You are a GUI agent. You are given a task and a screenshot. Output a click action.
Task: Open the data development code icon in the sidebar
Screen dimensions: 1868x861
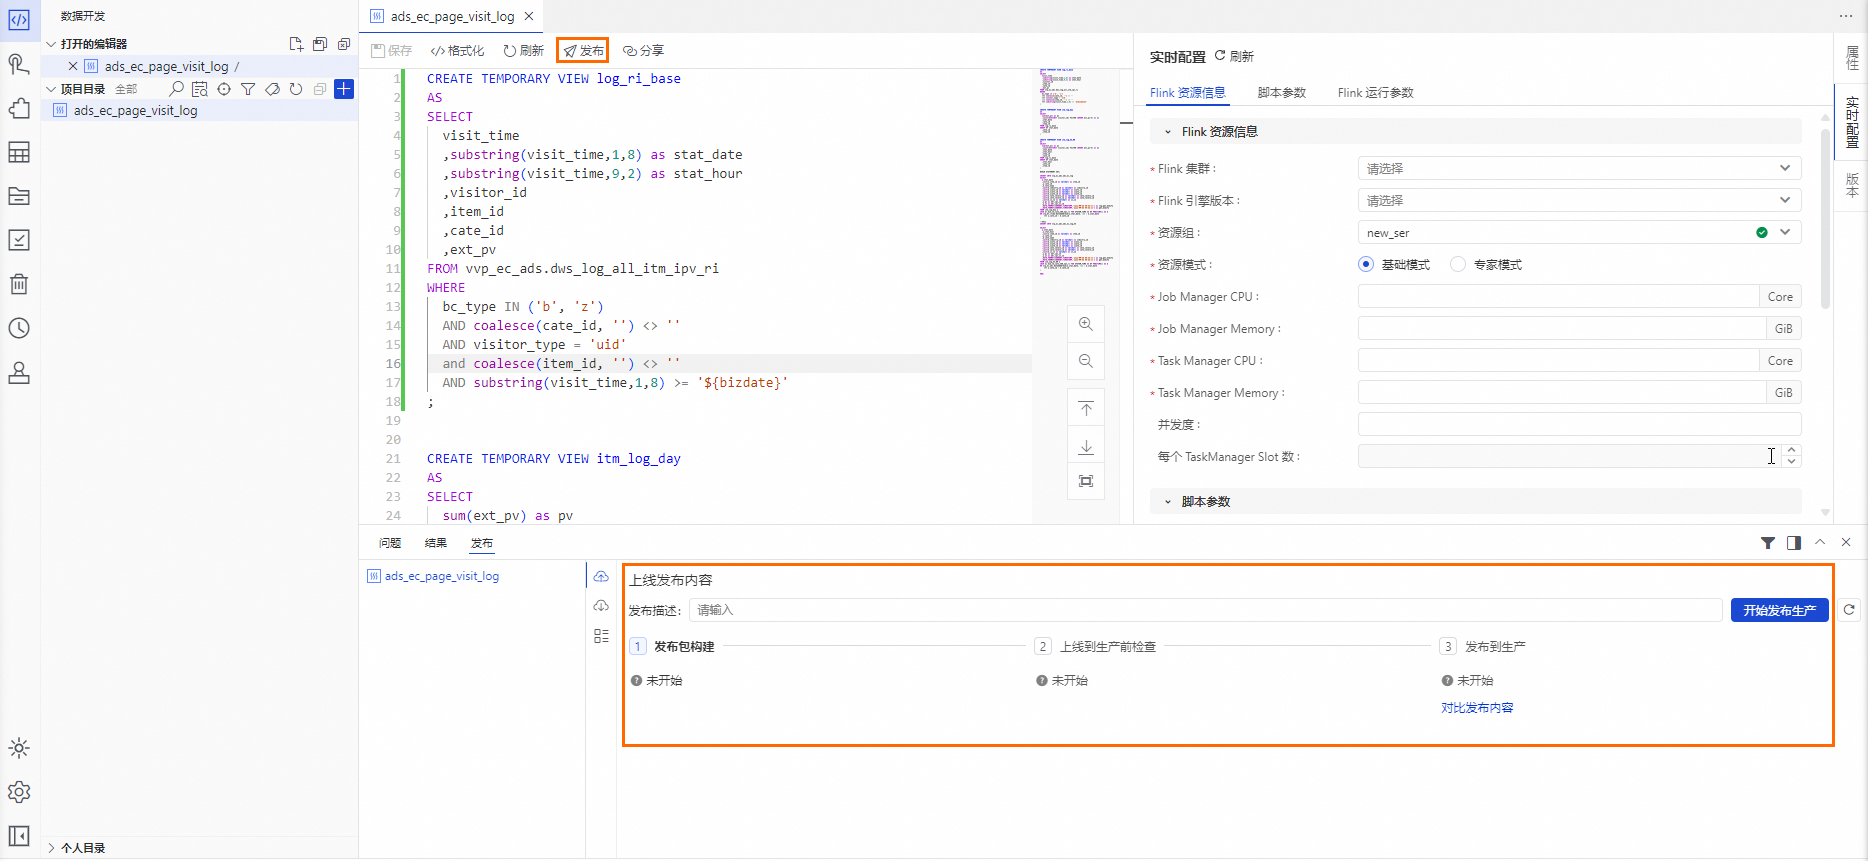(x=19, y=19)
